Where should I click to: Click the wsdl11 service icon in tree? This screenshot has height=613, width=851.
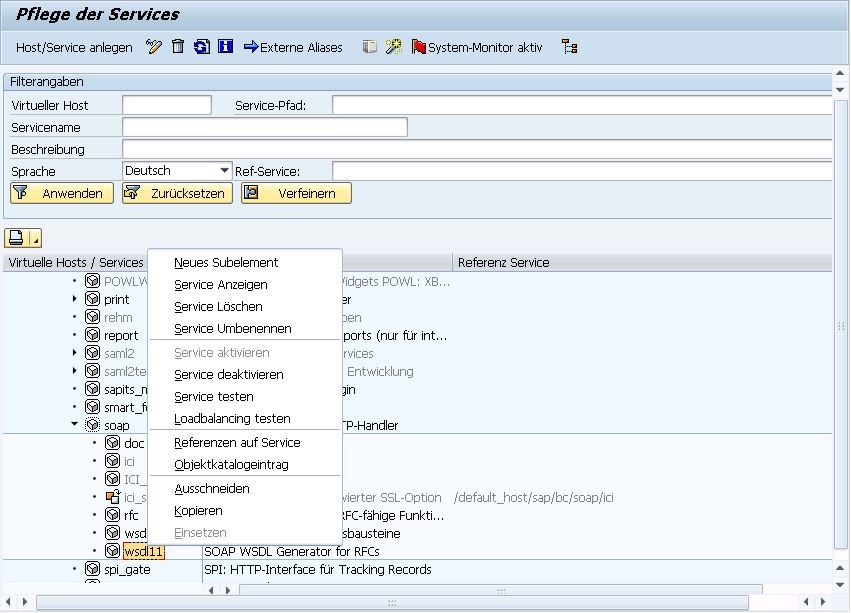tap(113, 550)
